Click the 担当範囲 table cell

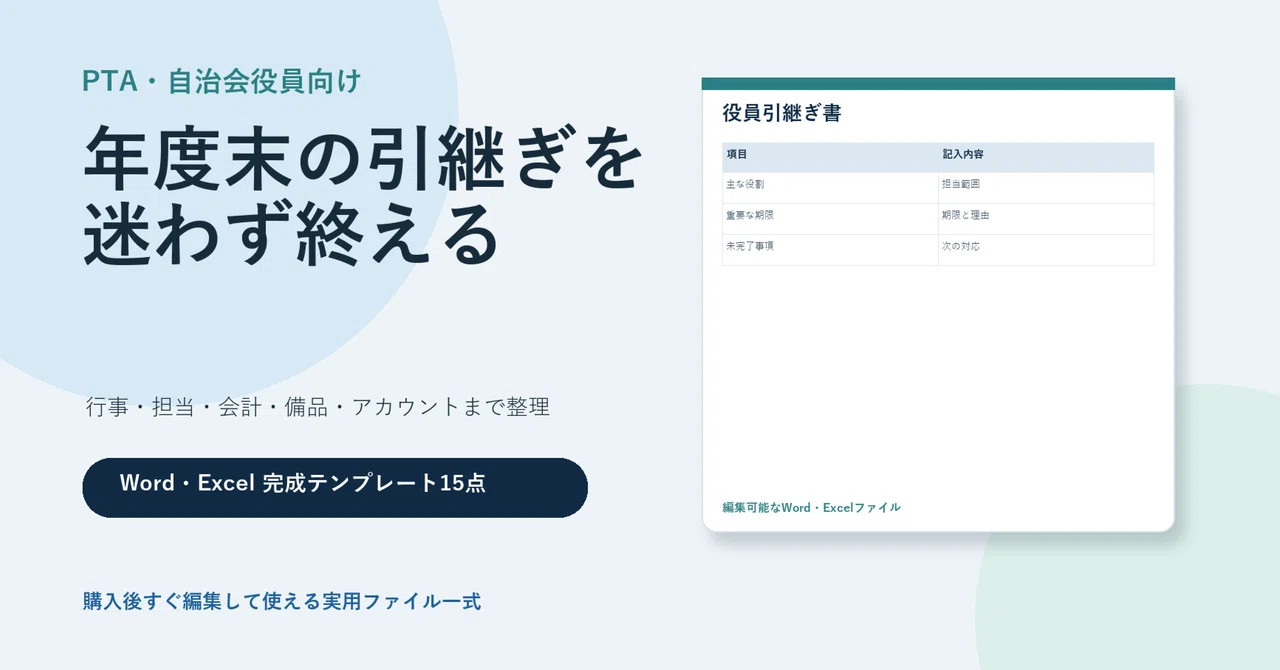pos(1046,188)
